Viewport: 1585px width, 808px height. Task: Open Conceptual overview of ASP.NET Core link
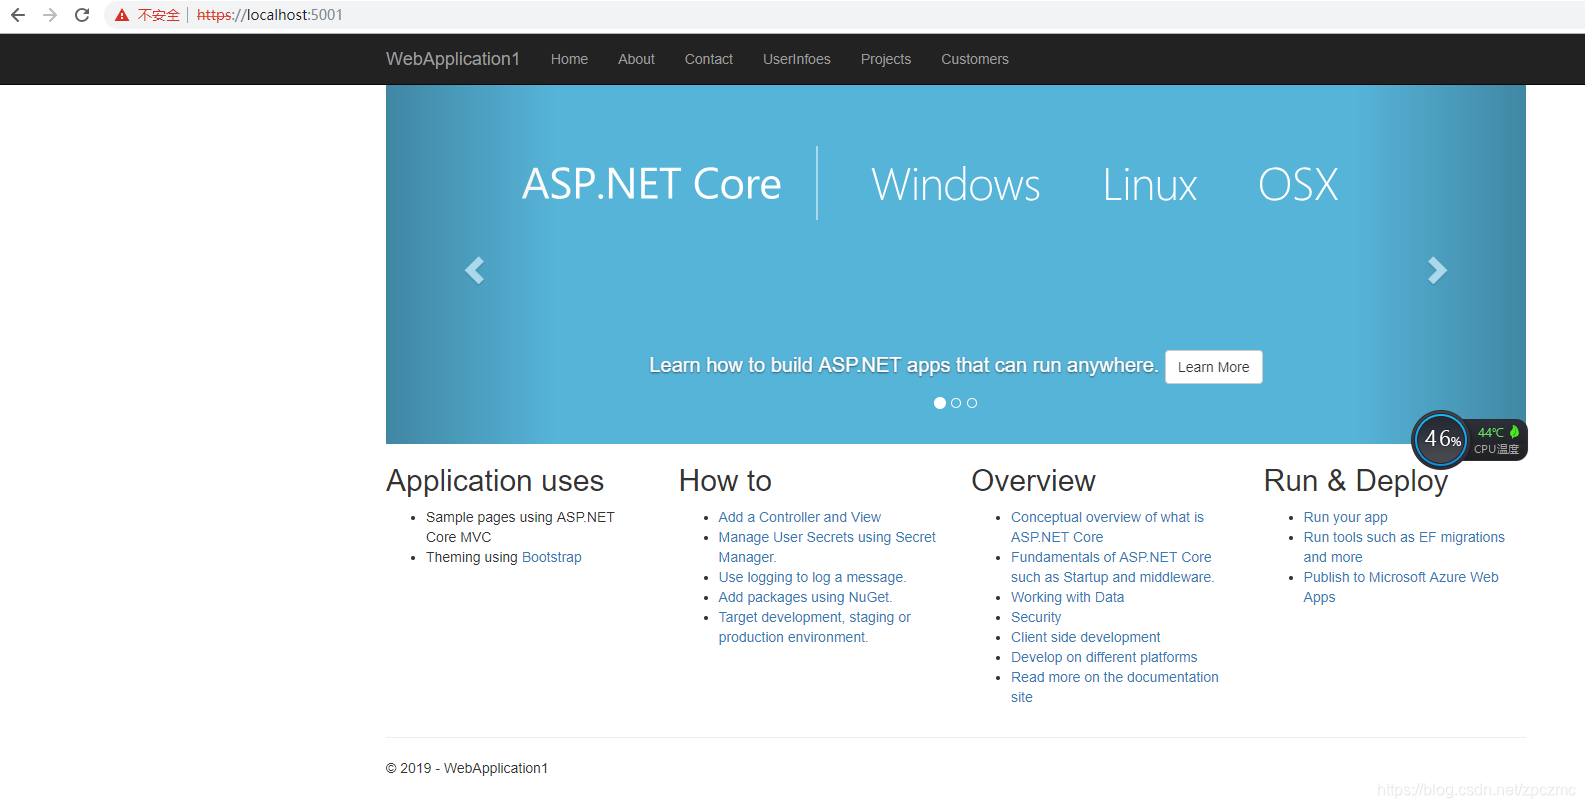click(1107, 527)
